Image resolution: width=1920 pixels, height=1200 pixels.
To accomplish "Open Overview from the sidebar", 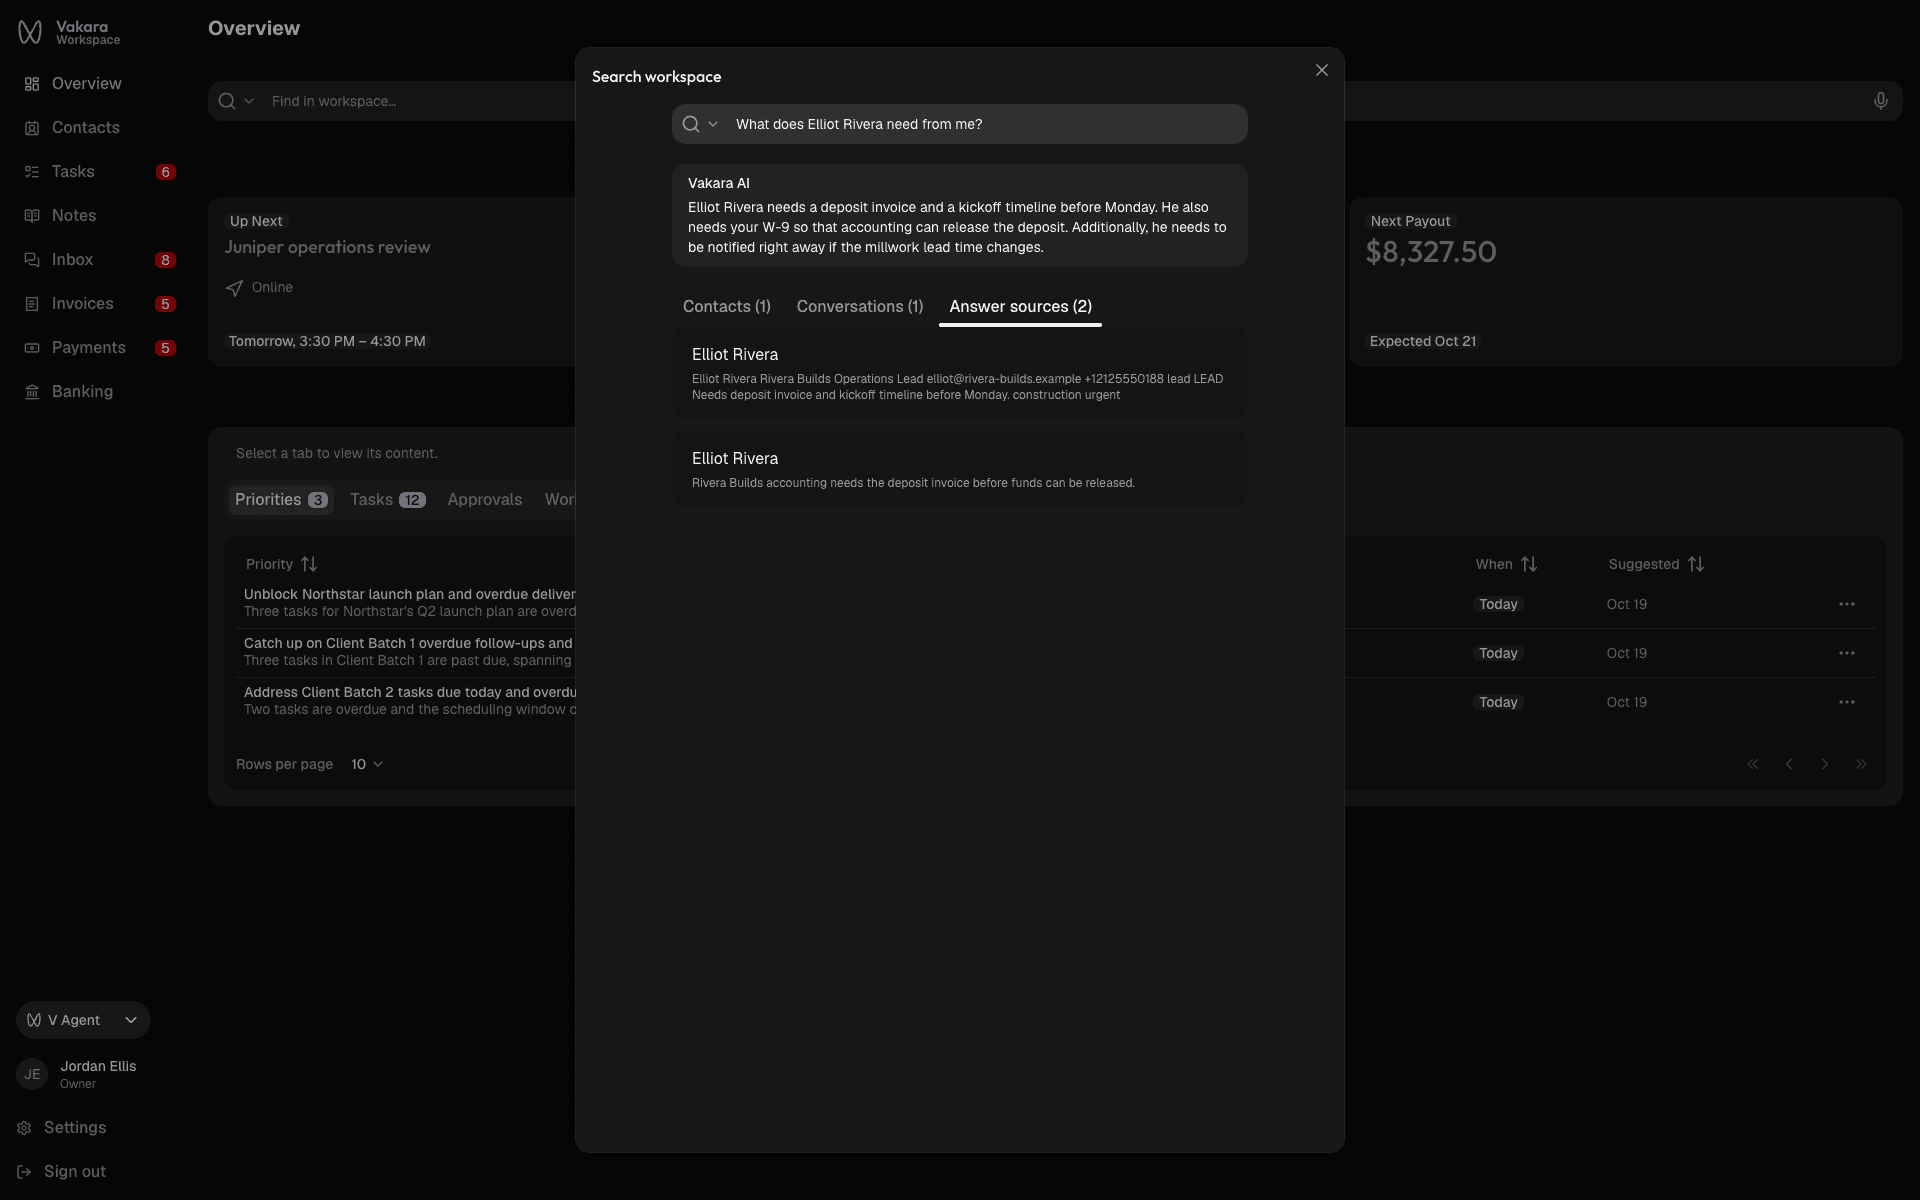I will (86, 84).
